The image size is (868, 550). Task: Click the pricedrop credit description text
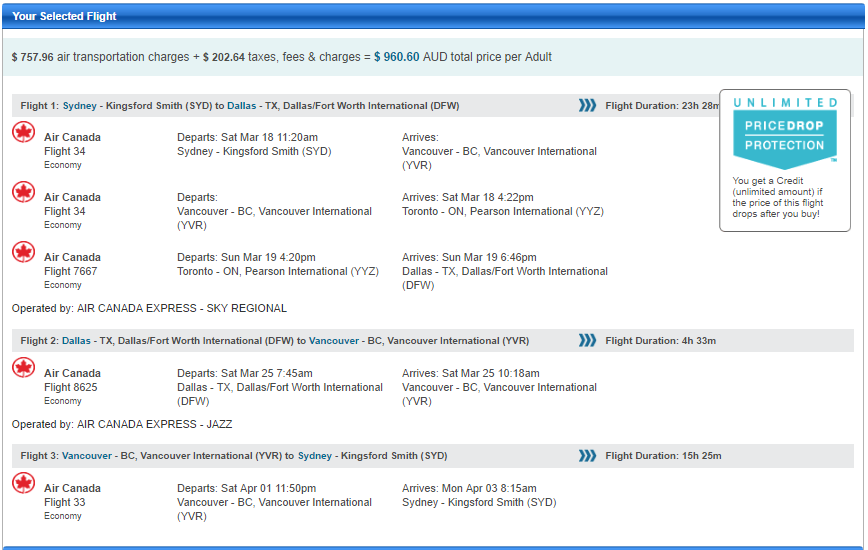tap(778, 198)
